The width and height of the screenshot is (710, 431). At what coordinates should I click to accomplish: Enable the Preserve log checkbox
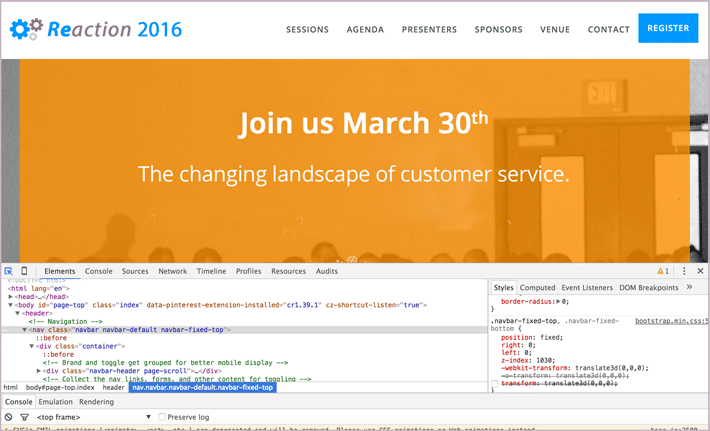point(162,417)
